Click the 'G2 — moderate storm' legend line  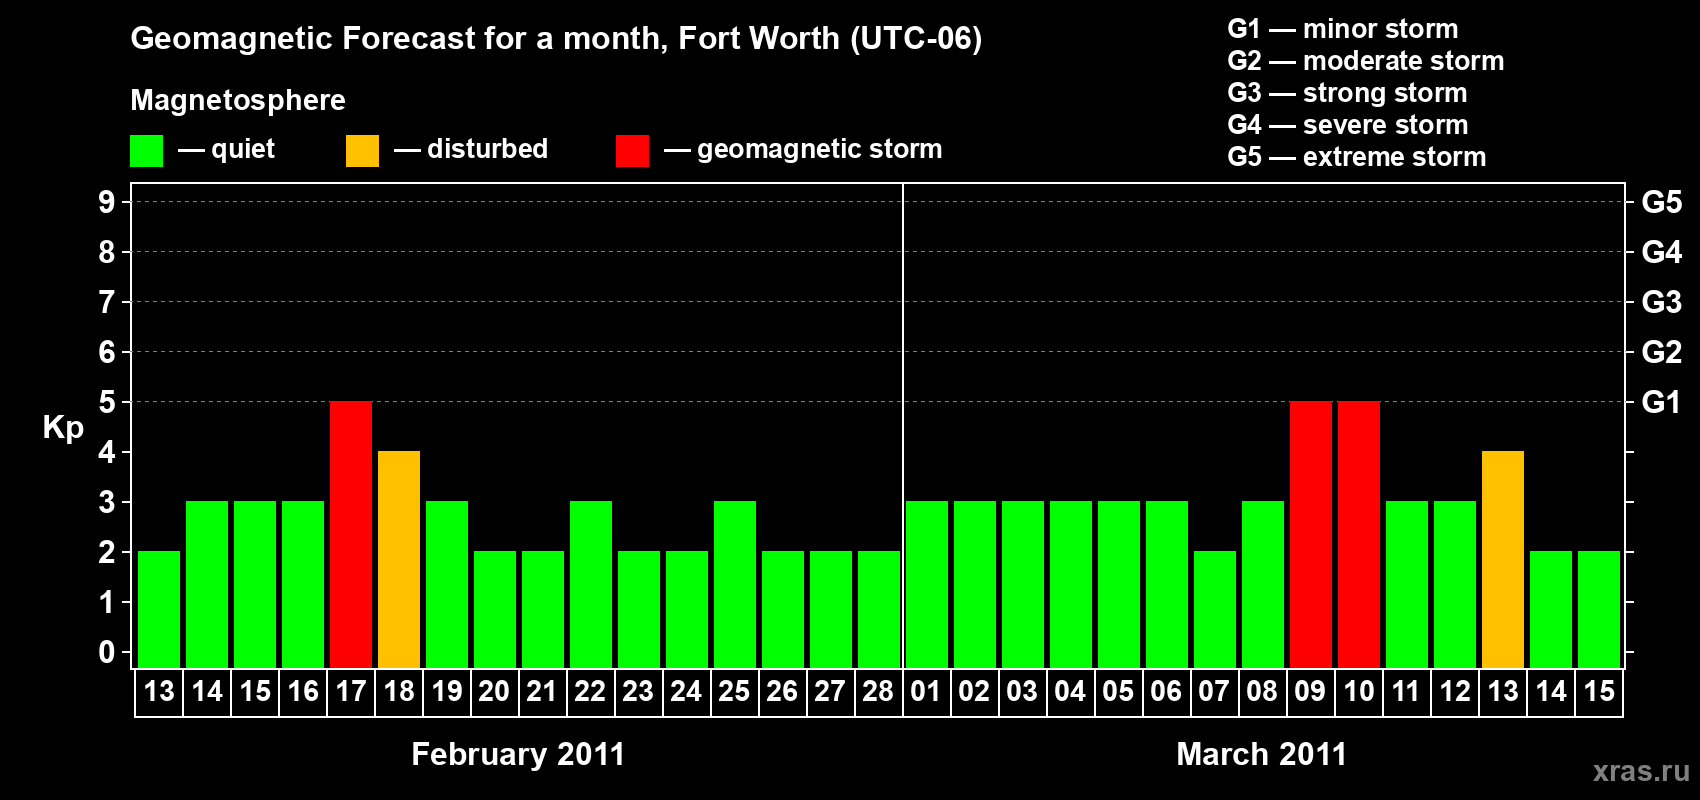[1366, 61]
